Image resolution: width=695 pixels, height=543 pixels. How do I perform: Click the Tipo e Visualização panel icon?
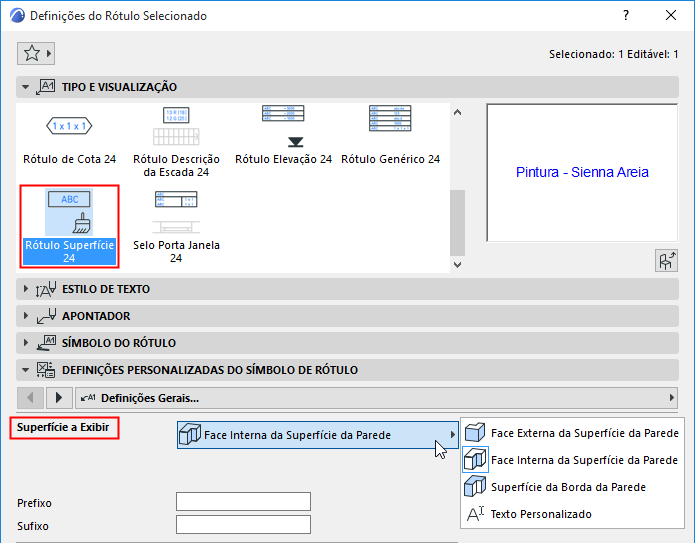tap(46, 87)
